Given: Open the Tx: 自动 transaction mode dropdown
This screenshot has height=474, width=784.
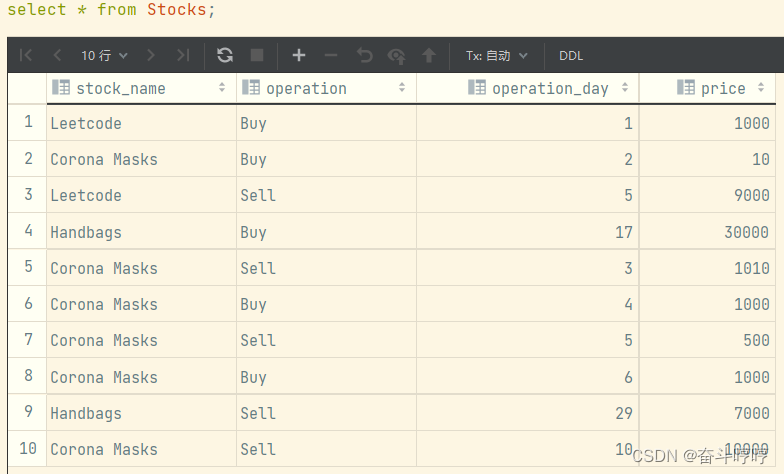Looking at the screenshot, I should (496, 56).
